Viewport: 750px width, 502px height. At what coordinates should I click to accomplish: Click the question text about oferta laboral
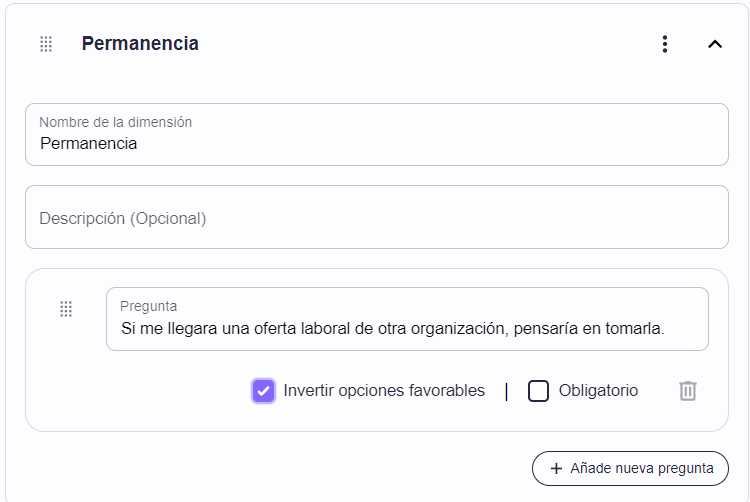tap(393, 329)
